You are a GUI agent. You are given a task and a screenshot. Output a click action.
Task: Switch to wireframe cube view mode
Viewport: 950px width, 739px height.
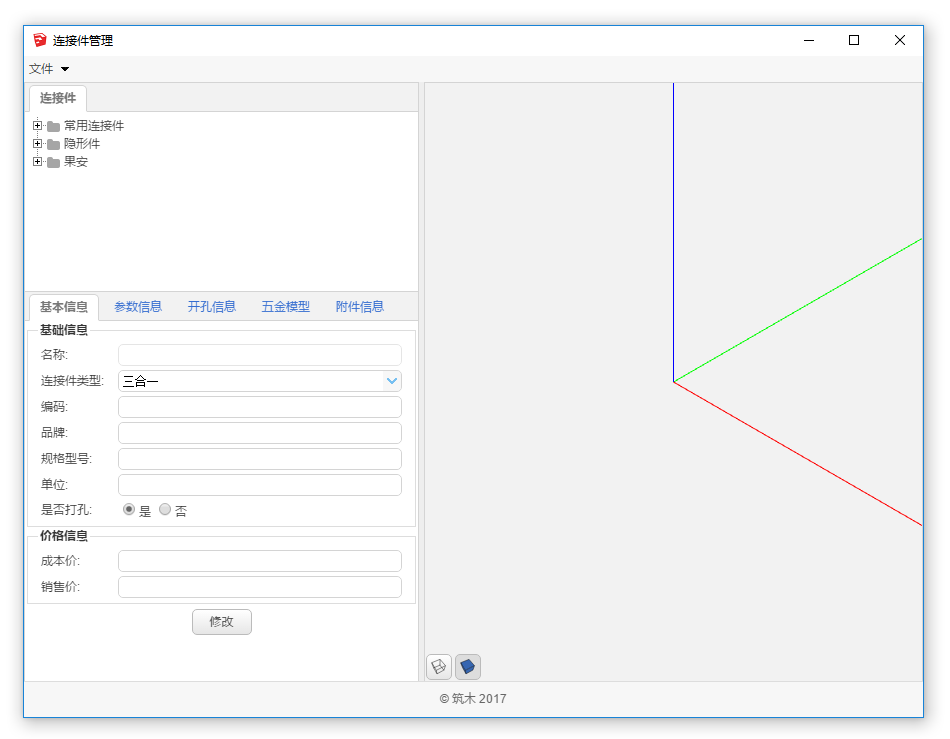[438, 666]
